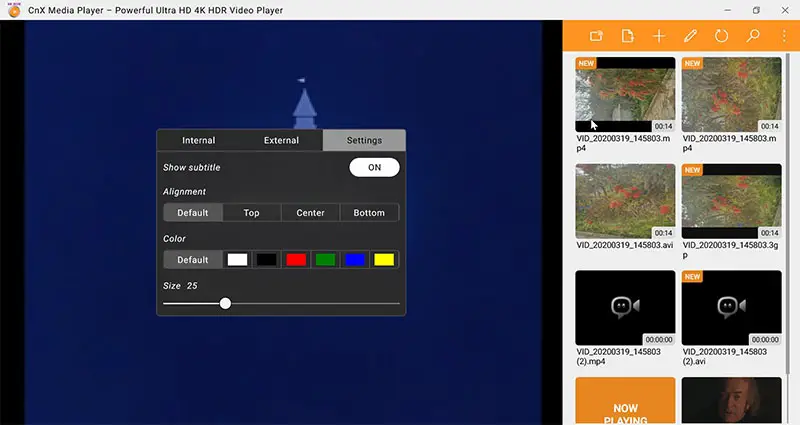800x425 pixels.
Task: Choose the Default subtitle color
Action: (x=193, y=260)
